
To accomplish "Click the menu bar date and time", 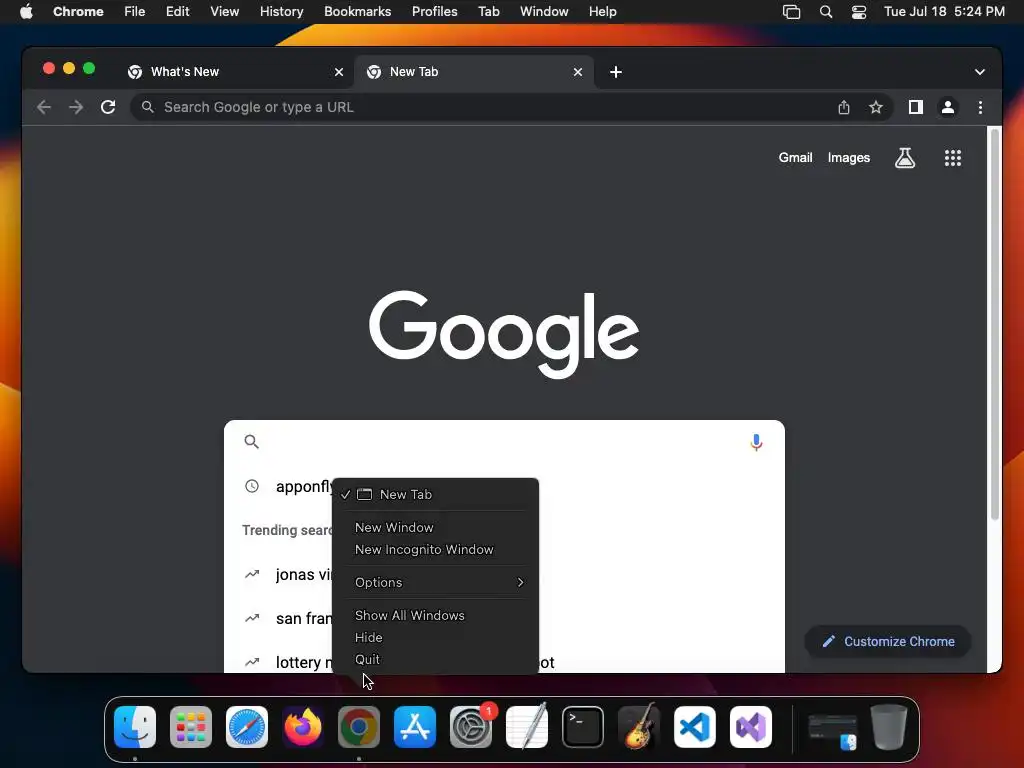I will [944, 12].
